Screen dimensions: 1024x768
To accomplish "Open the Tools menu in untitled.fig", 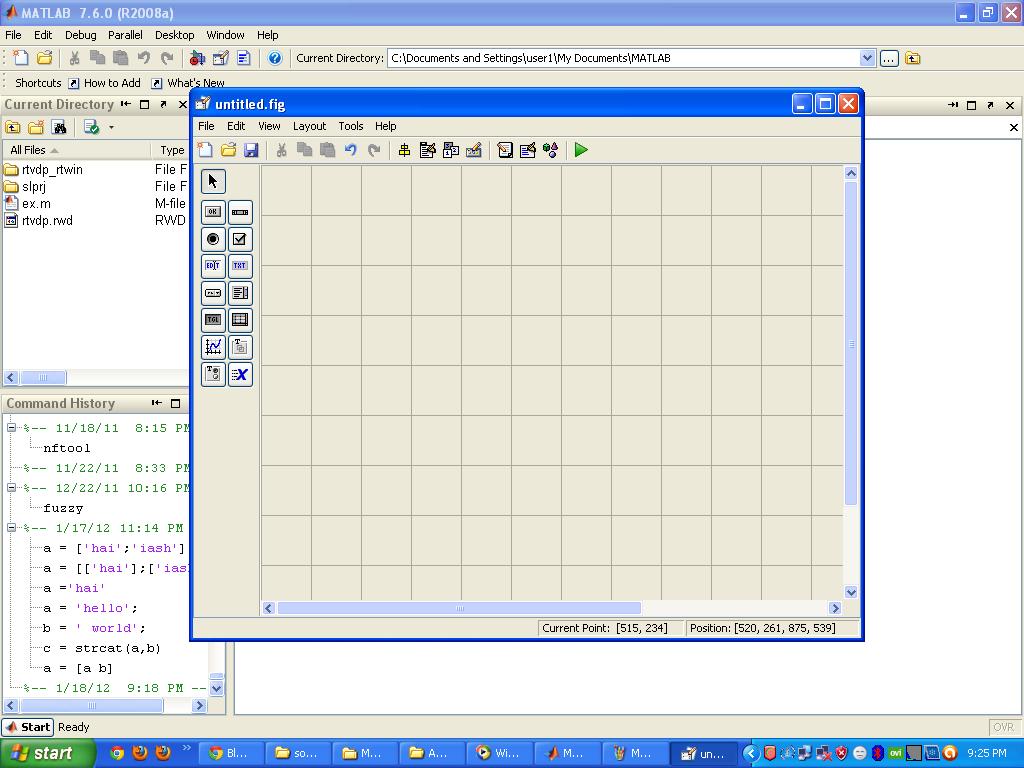I will point(351,126).
